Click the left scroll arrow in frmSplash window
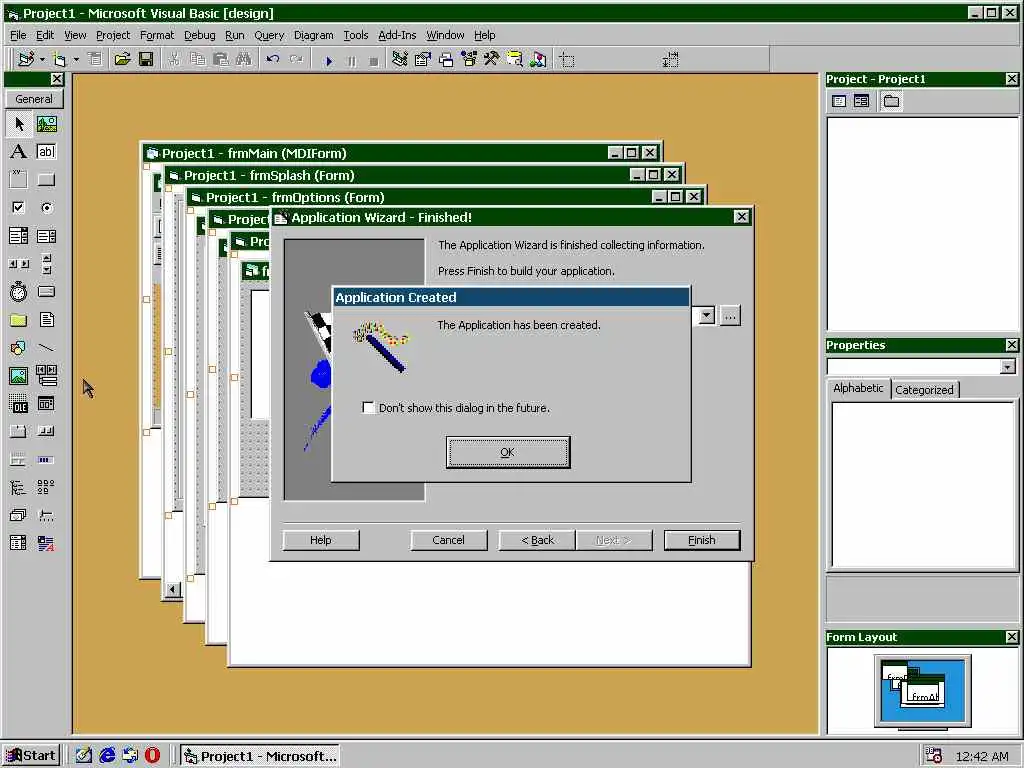Screen dimensions: 1024x768 click(x=172, y=590)
